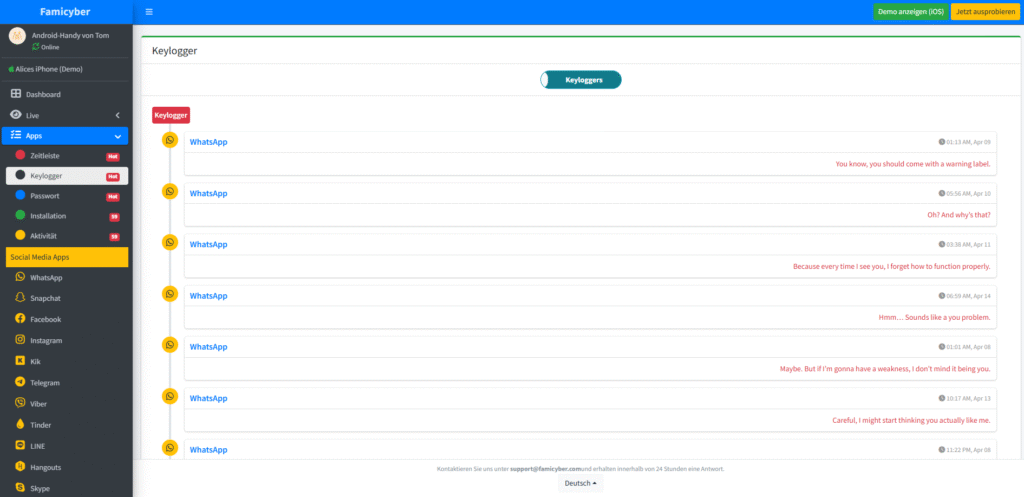Open WhatsApp link of 01:01 AM entry
1024x497 pixels.
208,347
